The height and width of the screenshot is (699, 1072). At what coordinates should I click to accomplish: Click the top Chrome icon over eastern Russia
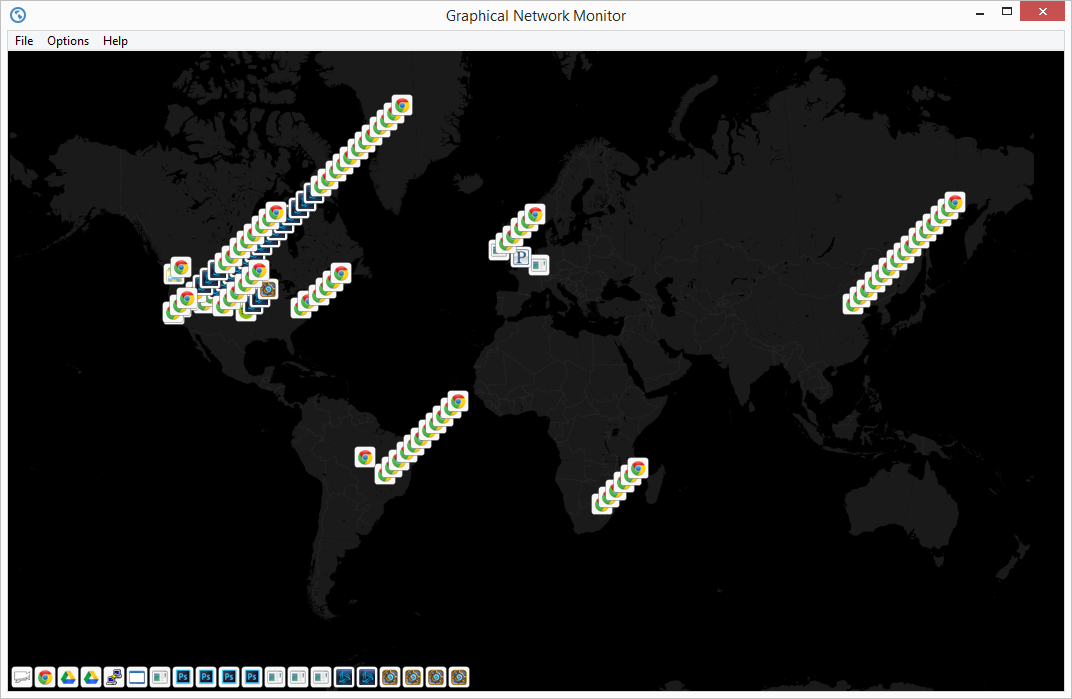click(955, 202)
